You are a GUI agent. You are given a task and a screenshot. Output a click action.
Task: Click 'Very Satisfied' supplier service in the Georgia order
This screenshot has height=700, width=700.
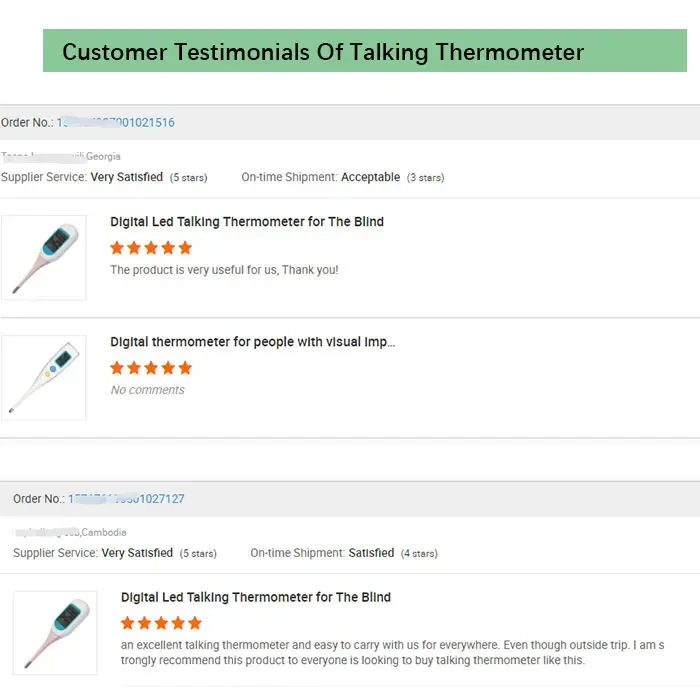tap(127, 177)
